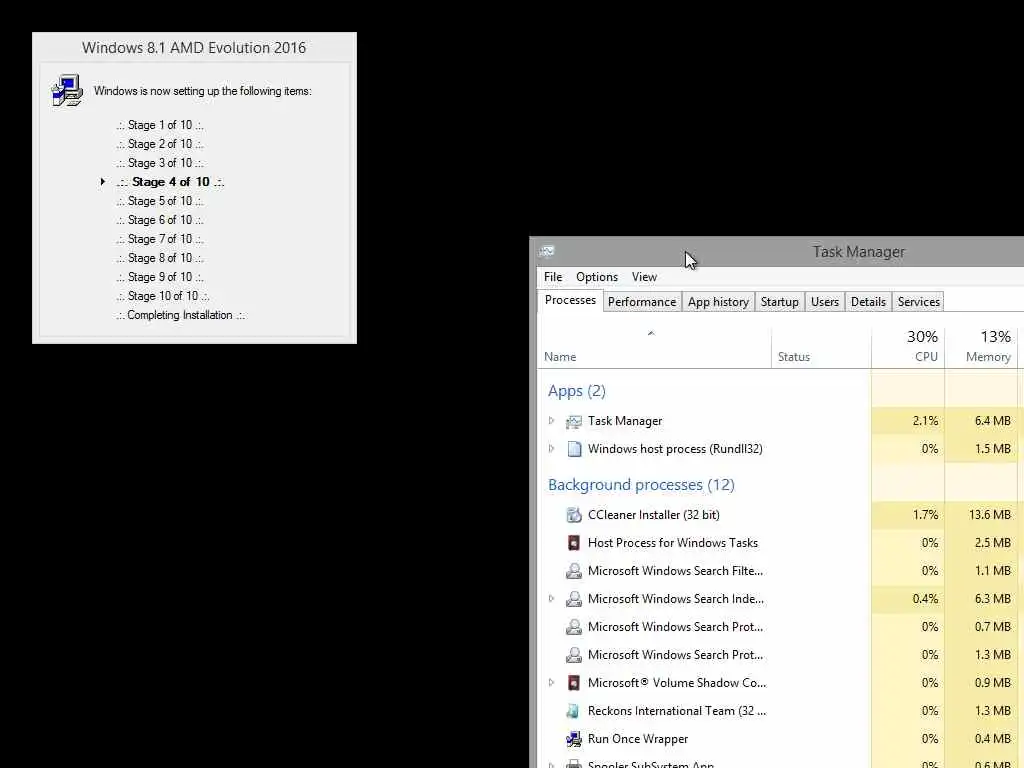The image size is (1024, 768).
Task: Switch to the App history tab
Action: click(718, 302)
